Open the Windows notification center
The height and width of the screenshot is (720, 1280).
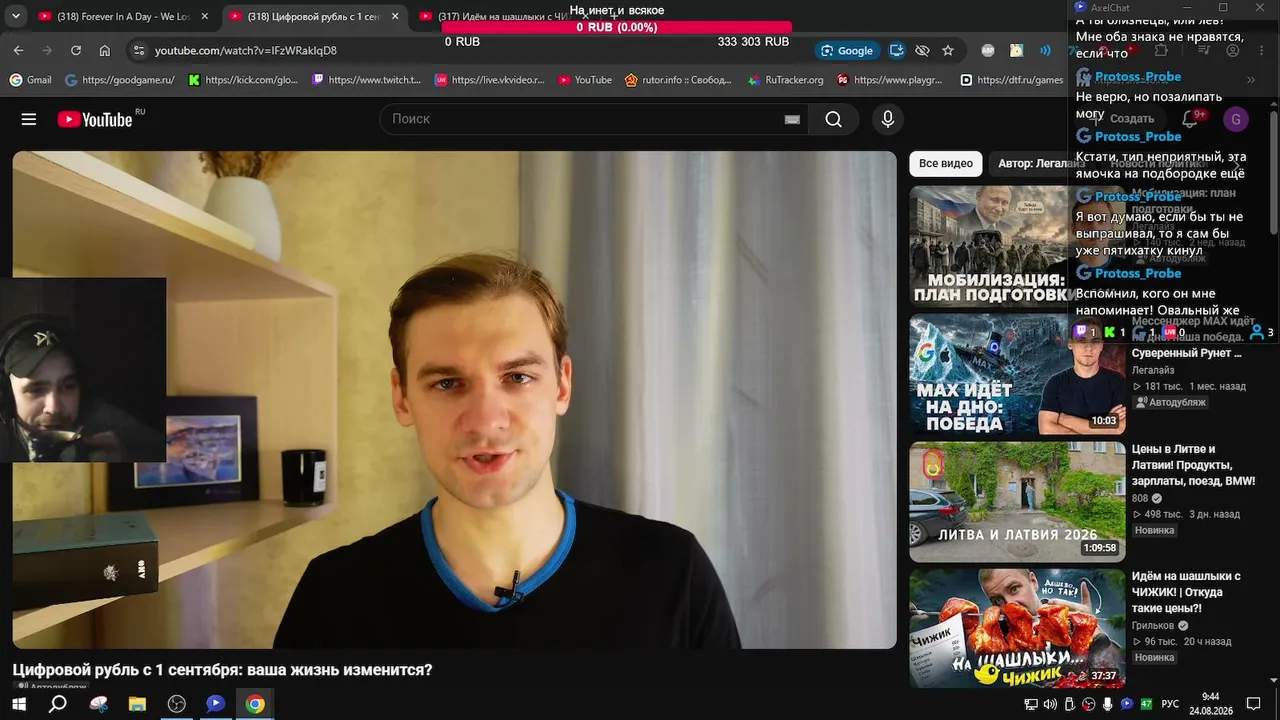[x=1254, y=704]
